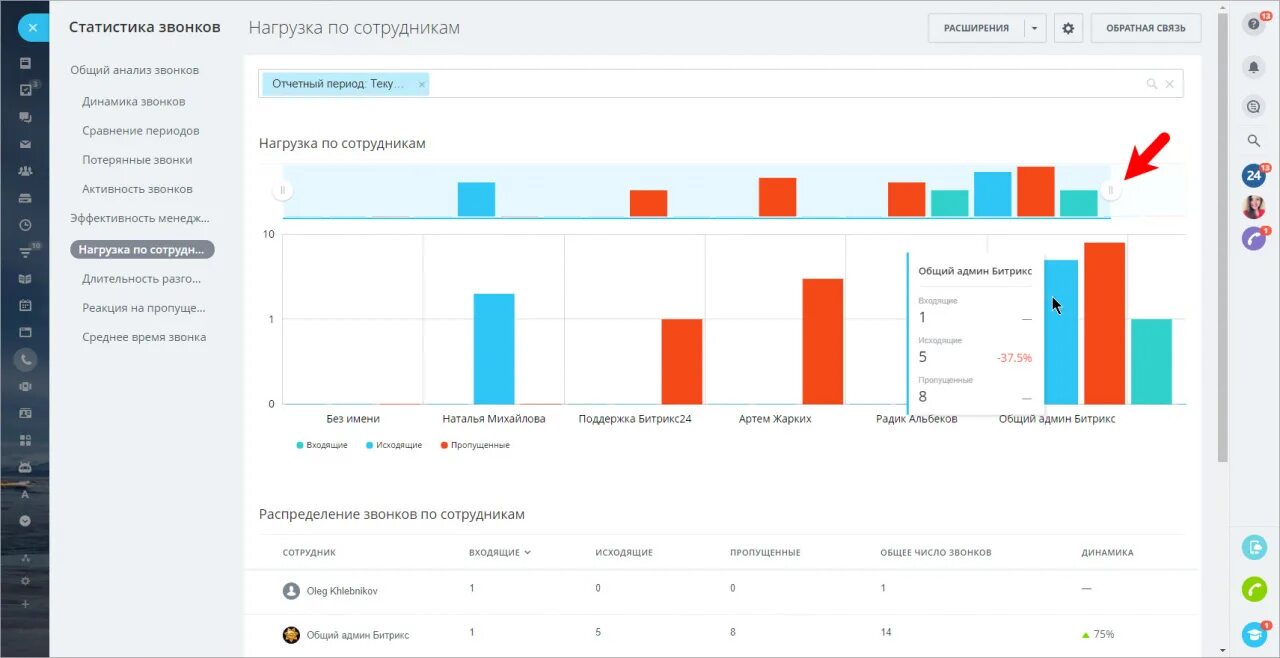1280x658 pixels.
Task: Click the Общий админ Битрикс teal bar
Action: pyautogui.click(x=1151, y=361)
